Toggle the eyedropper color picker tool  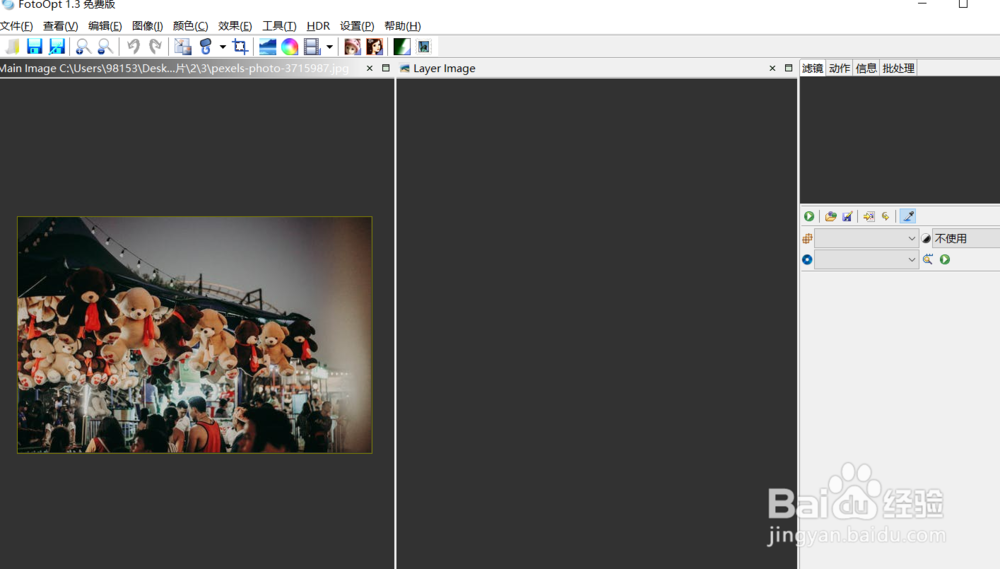(x=908, y=216)
